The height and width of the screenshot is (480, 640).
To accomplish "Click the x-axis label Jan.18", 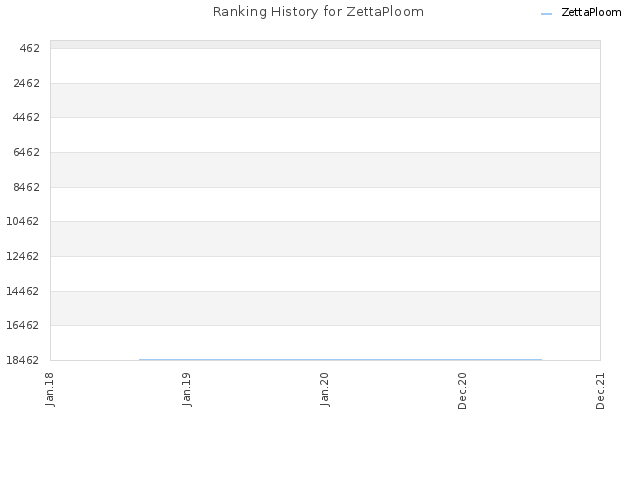I will [50, 389].
